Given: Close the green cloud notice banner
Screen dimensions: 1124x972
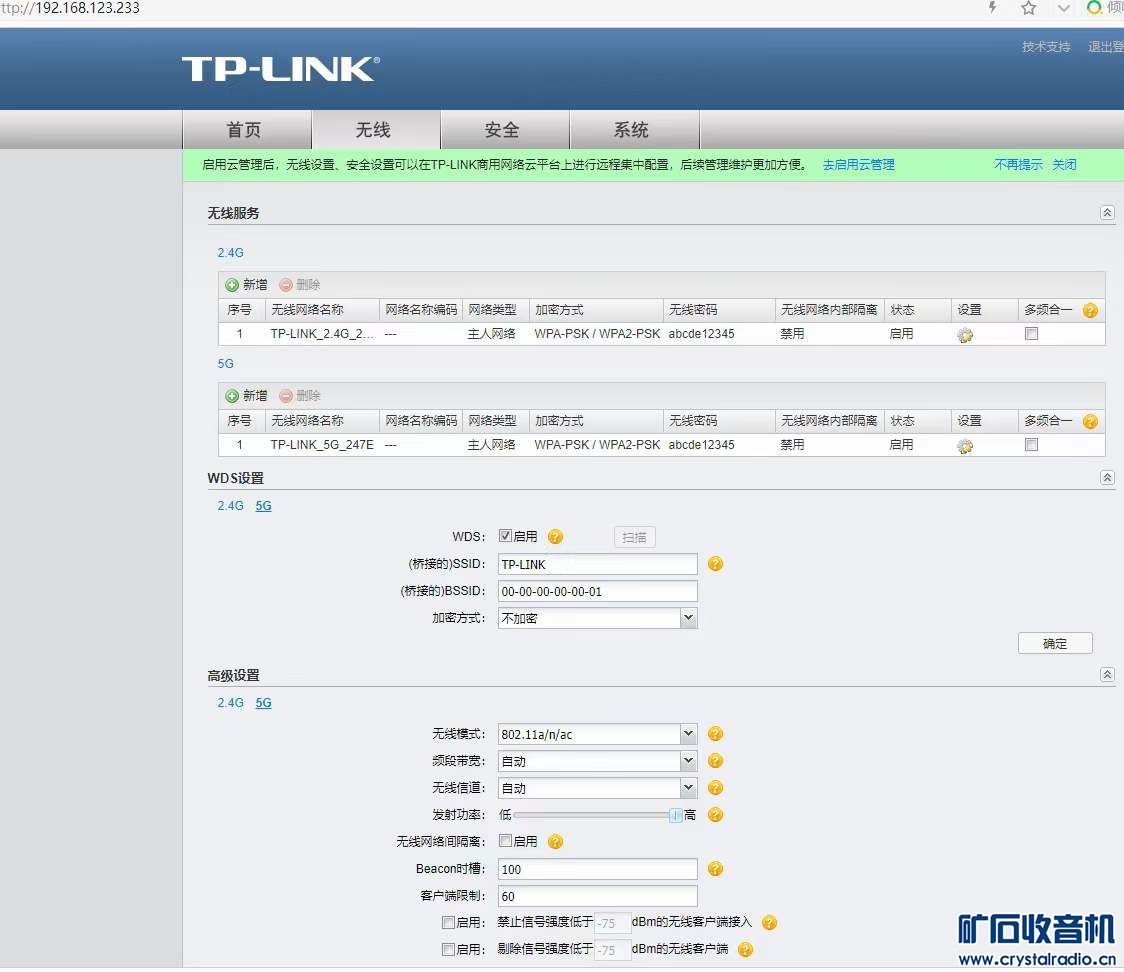Looking at the screenshot, I should (x=1065, y=165).
